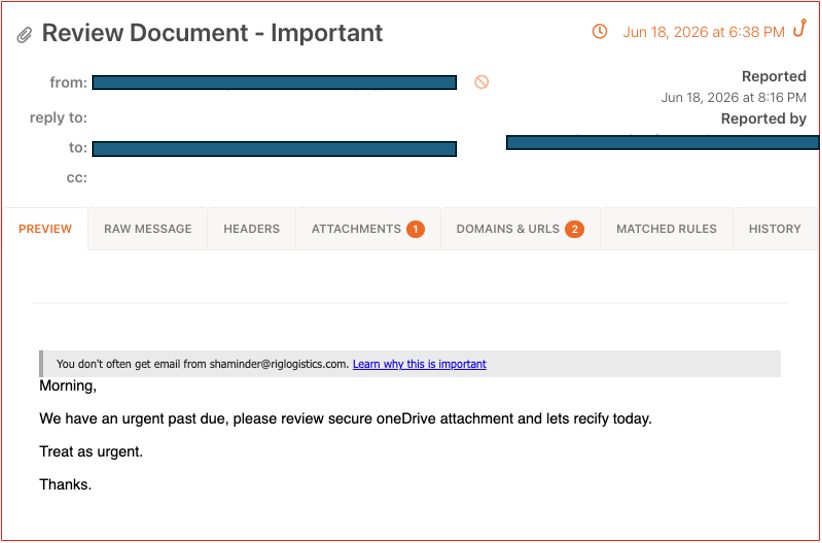View the Attachments tab

coord(368,229)
